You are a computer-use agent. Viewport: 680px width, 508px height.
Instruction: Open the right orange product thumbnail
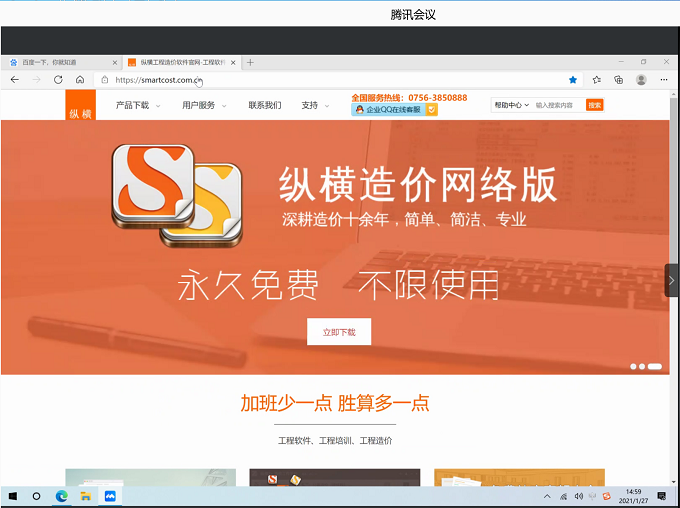[x=519, y=477]
